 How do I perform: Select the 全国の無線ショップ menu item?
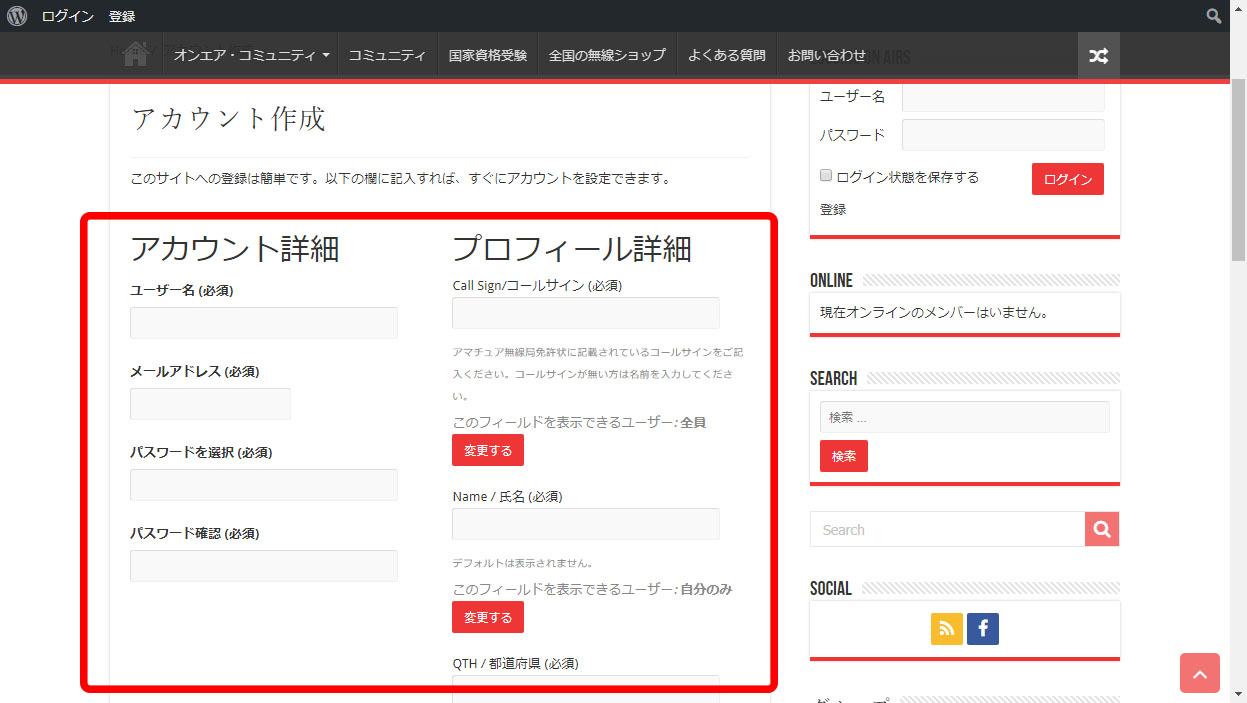[x=607, y=55]
